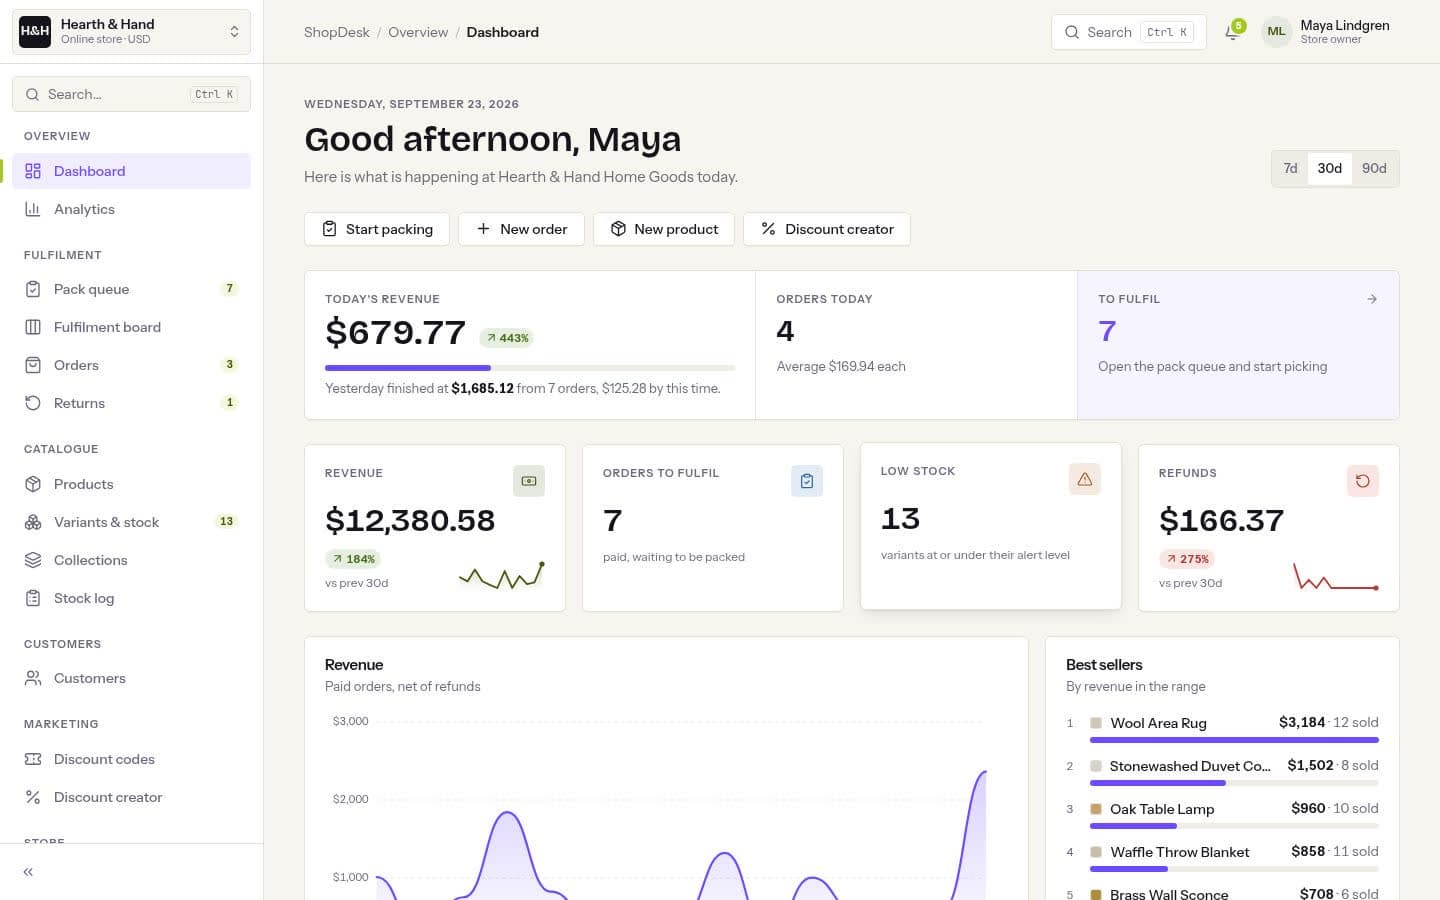Open Fulfilment board in sidebar
Screen dimensions: 1440x900
pos(131,327)
